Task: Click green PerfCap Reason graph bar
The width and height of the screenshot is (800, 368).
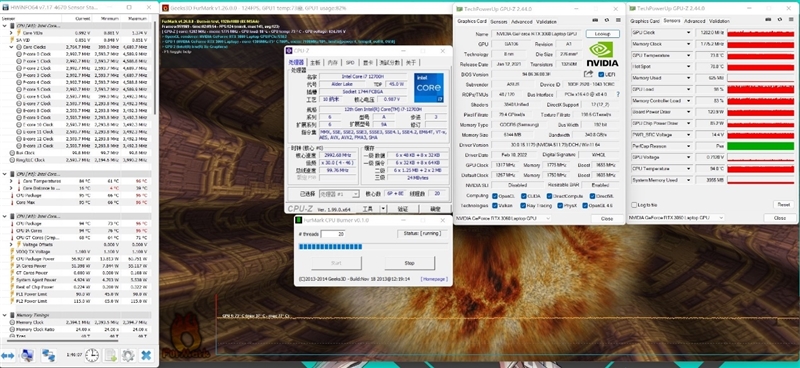Action: point(761,146)
